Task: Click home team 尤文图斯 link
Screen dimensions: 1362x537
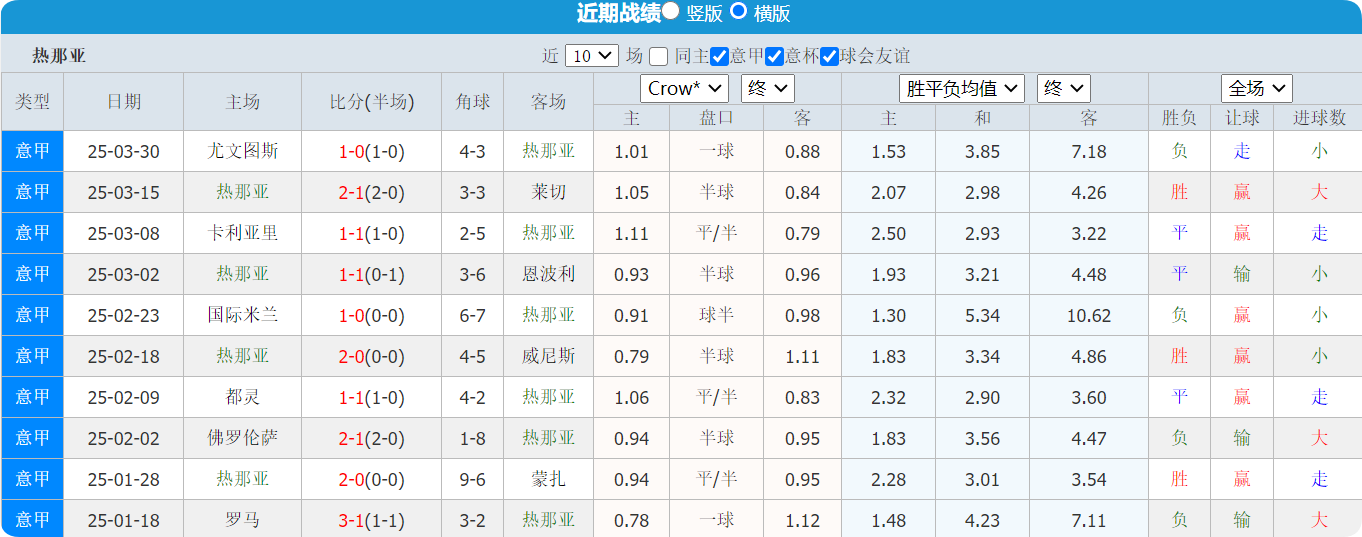Action: click(243, 152)
